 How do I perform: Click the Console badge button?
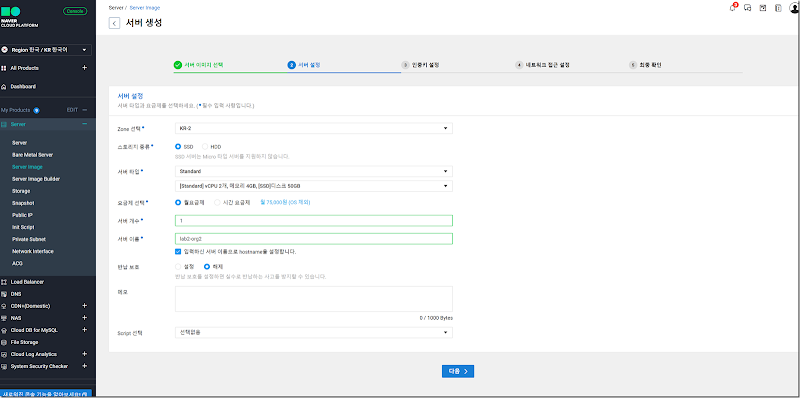point(75,11)
